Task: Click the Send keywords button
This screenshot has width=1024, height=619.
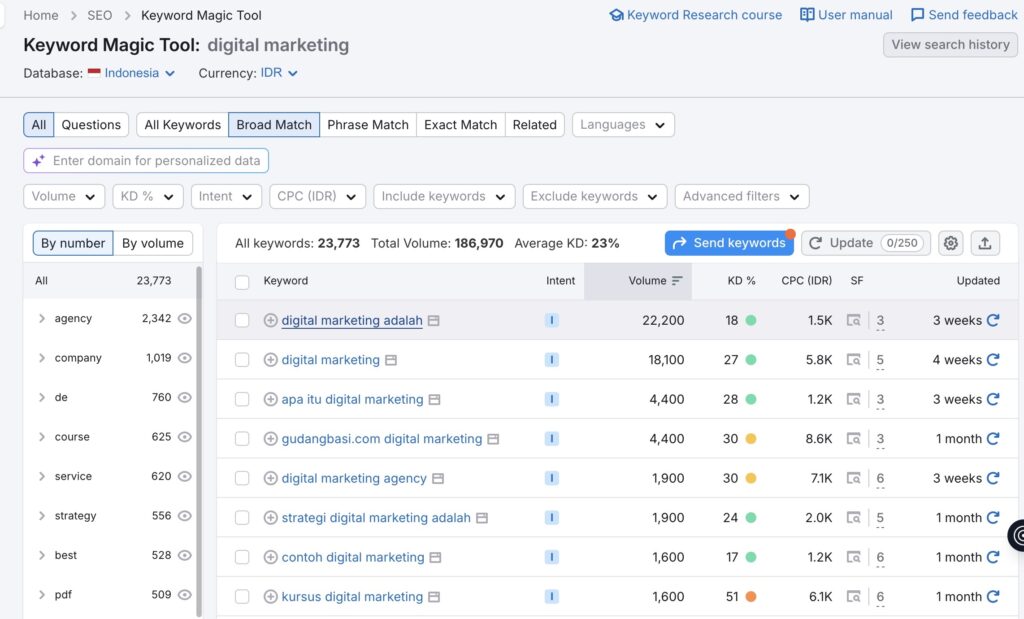Action: click(x=729, y=243)
